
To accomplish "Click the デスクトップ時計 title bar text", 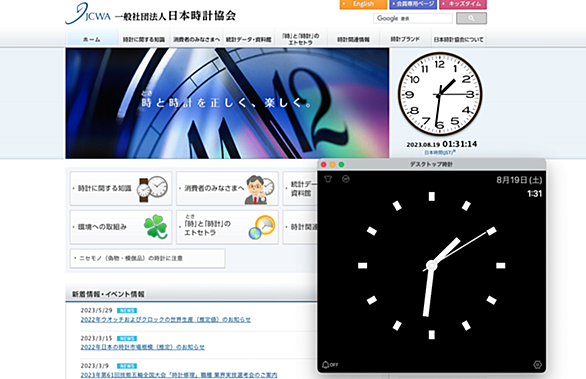I will [x=431, y=164].
